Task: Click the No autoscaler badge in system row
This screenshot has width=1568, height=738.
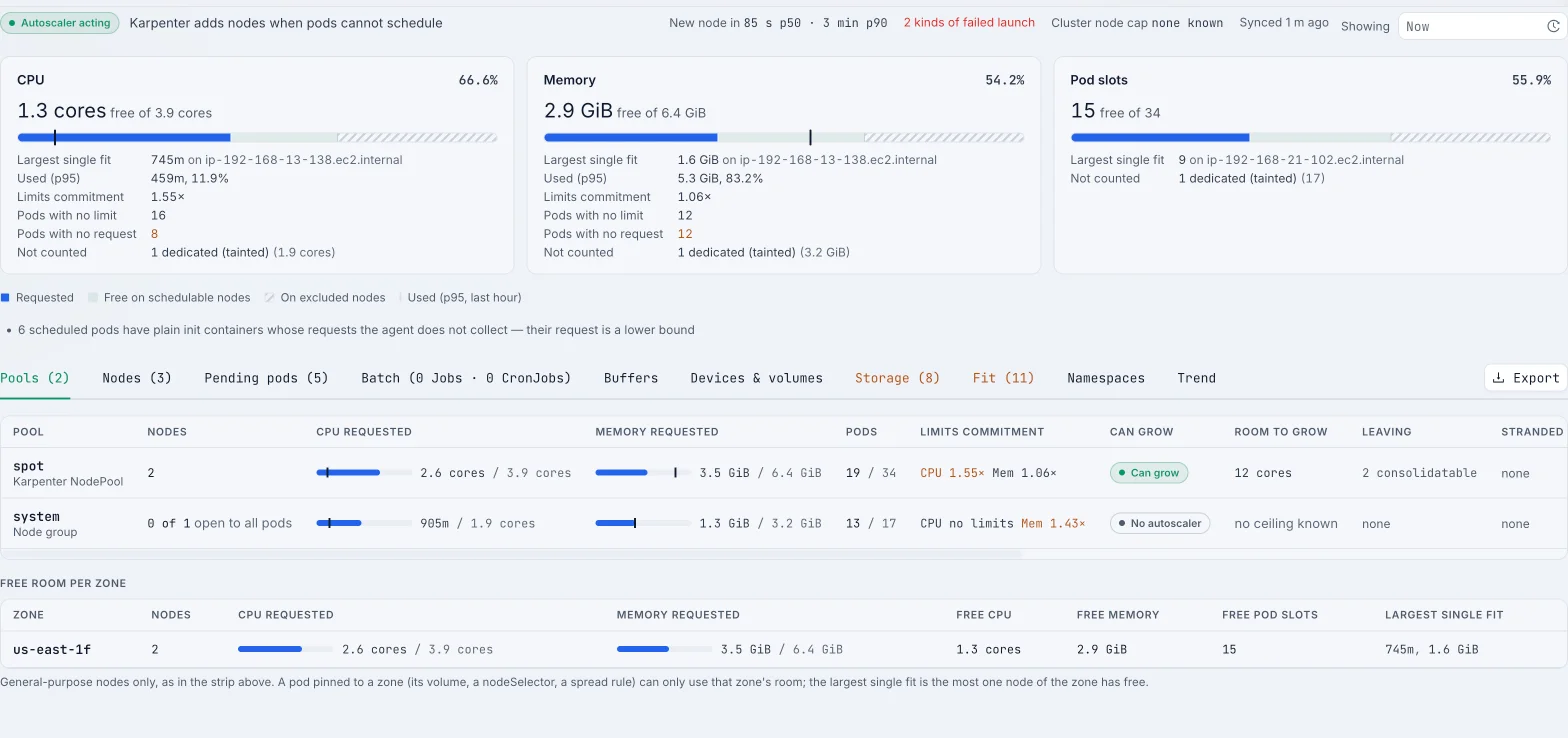Action: tap(1160, 523)
